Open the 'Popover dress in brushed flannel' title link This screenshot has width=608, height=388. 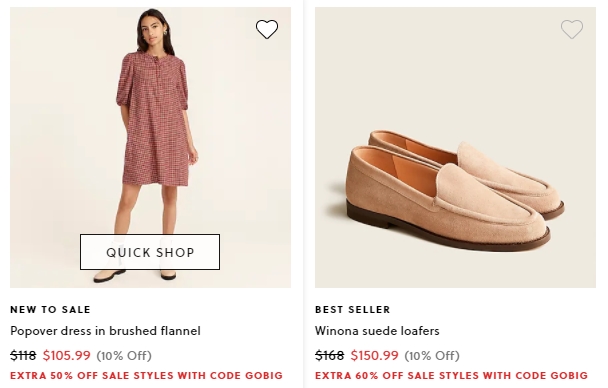click(x=105, y=331)
